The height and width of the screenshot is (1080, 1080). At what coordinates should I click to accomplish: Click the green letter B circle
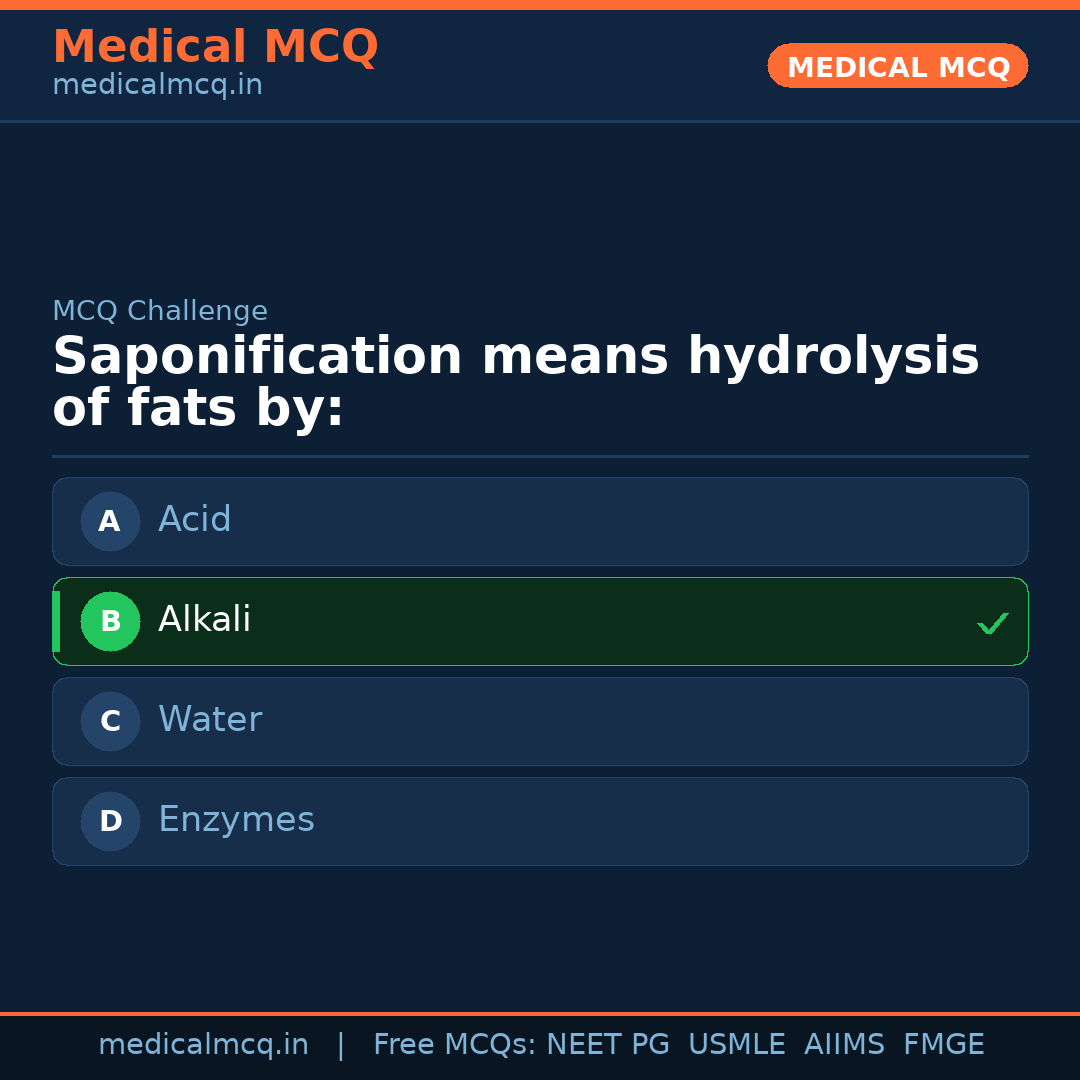coord(110,621)
